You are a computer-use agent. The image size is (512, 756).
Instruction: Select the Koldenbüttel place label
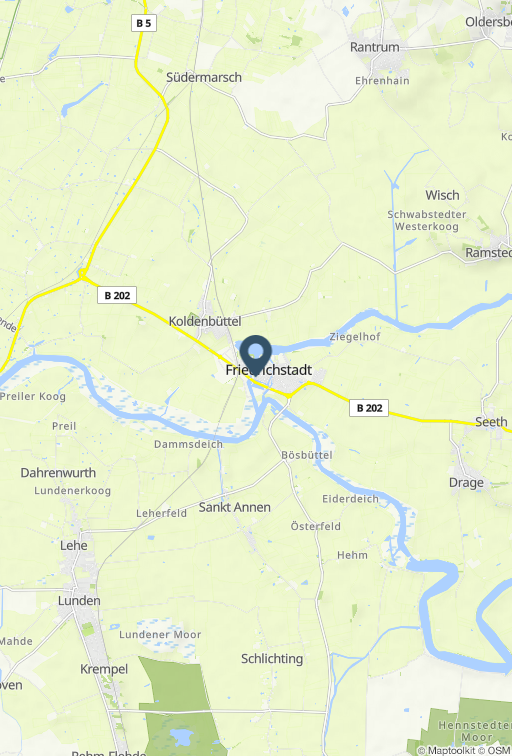tap(205, 321)
